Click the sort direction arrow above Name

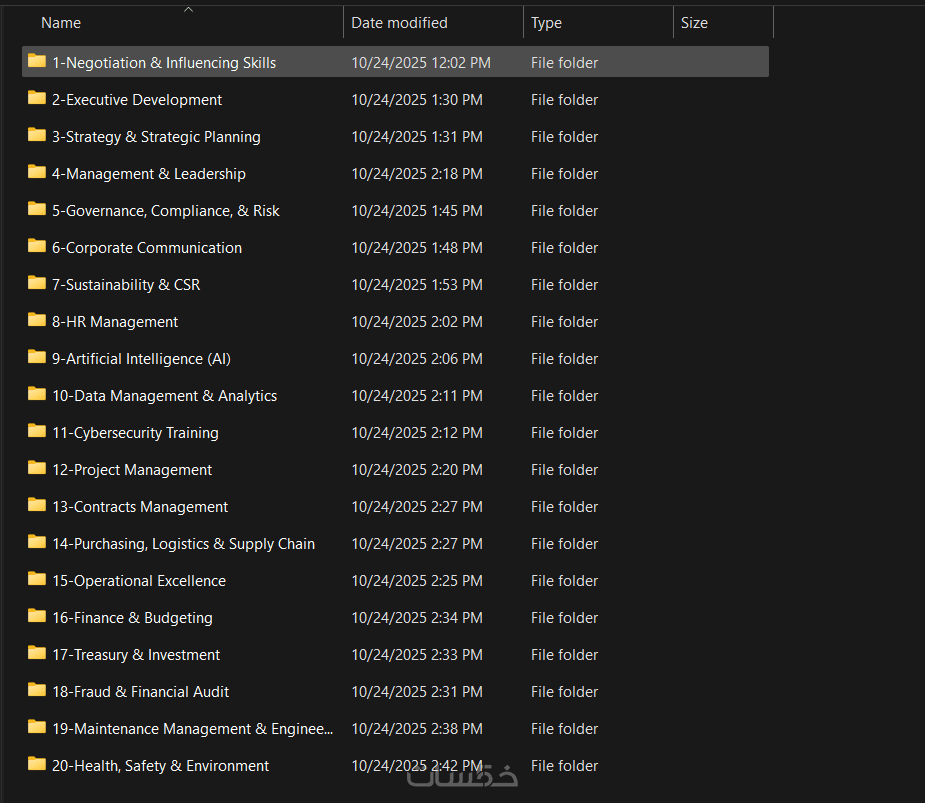click(x=188, y=10)
